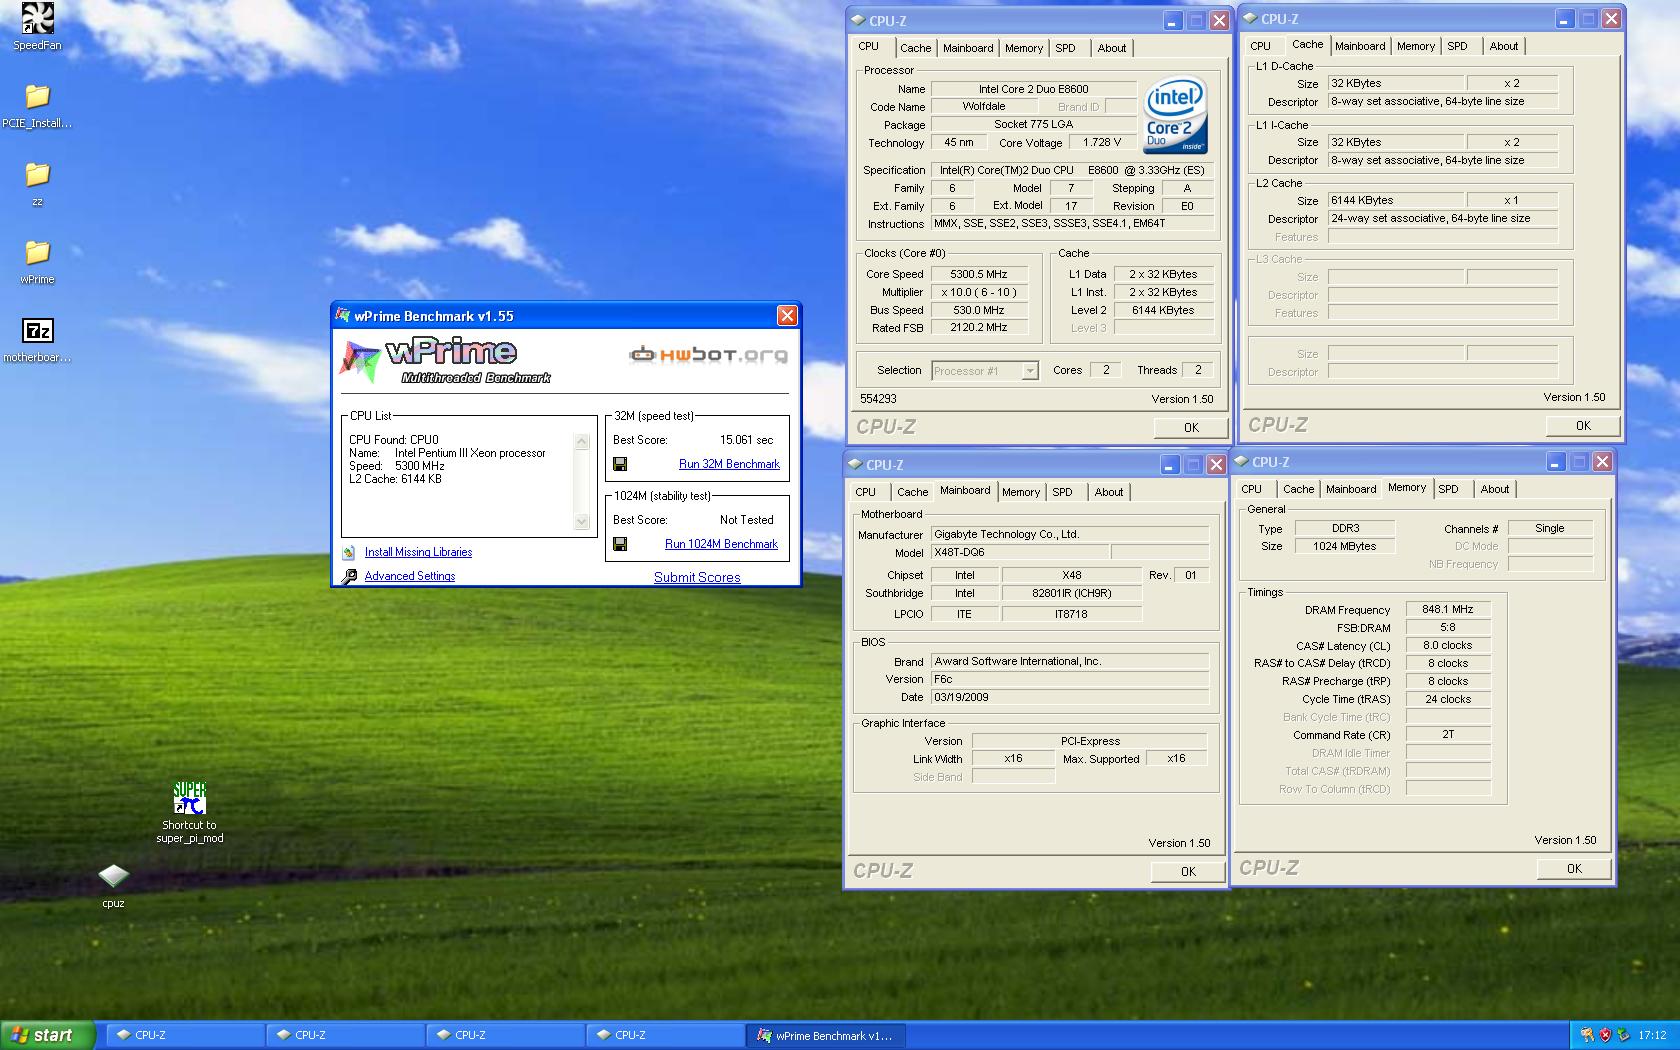
Task: Click the Multiplier x 10.0 ( 6 - 10 ) value
Action: pos(979,292)
